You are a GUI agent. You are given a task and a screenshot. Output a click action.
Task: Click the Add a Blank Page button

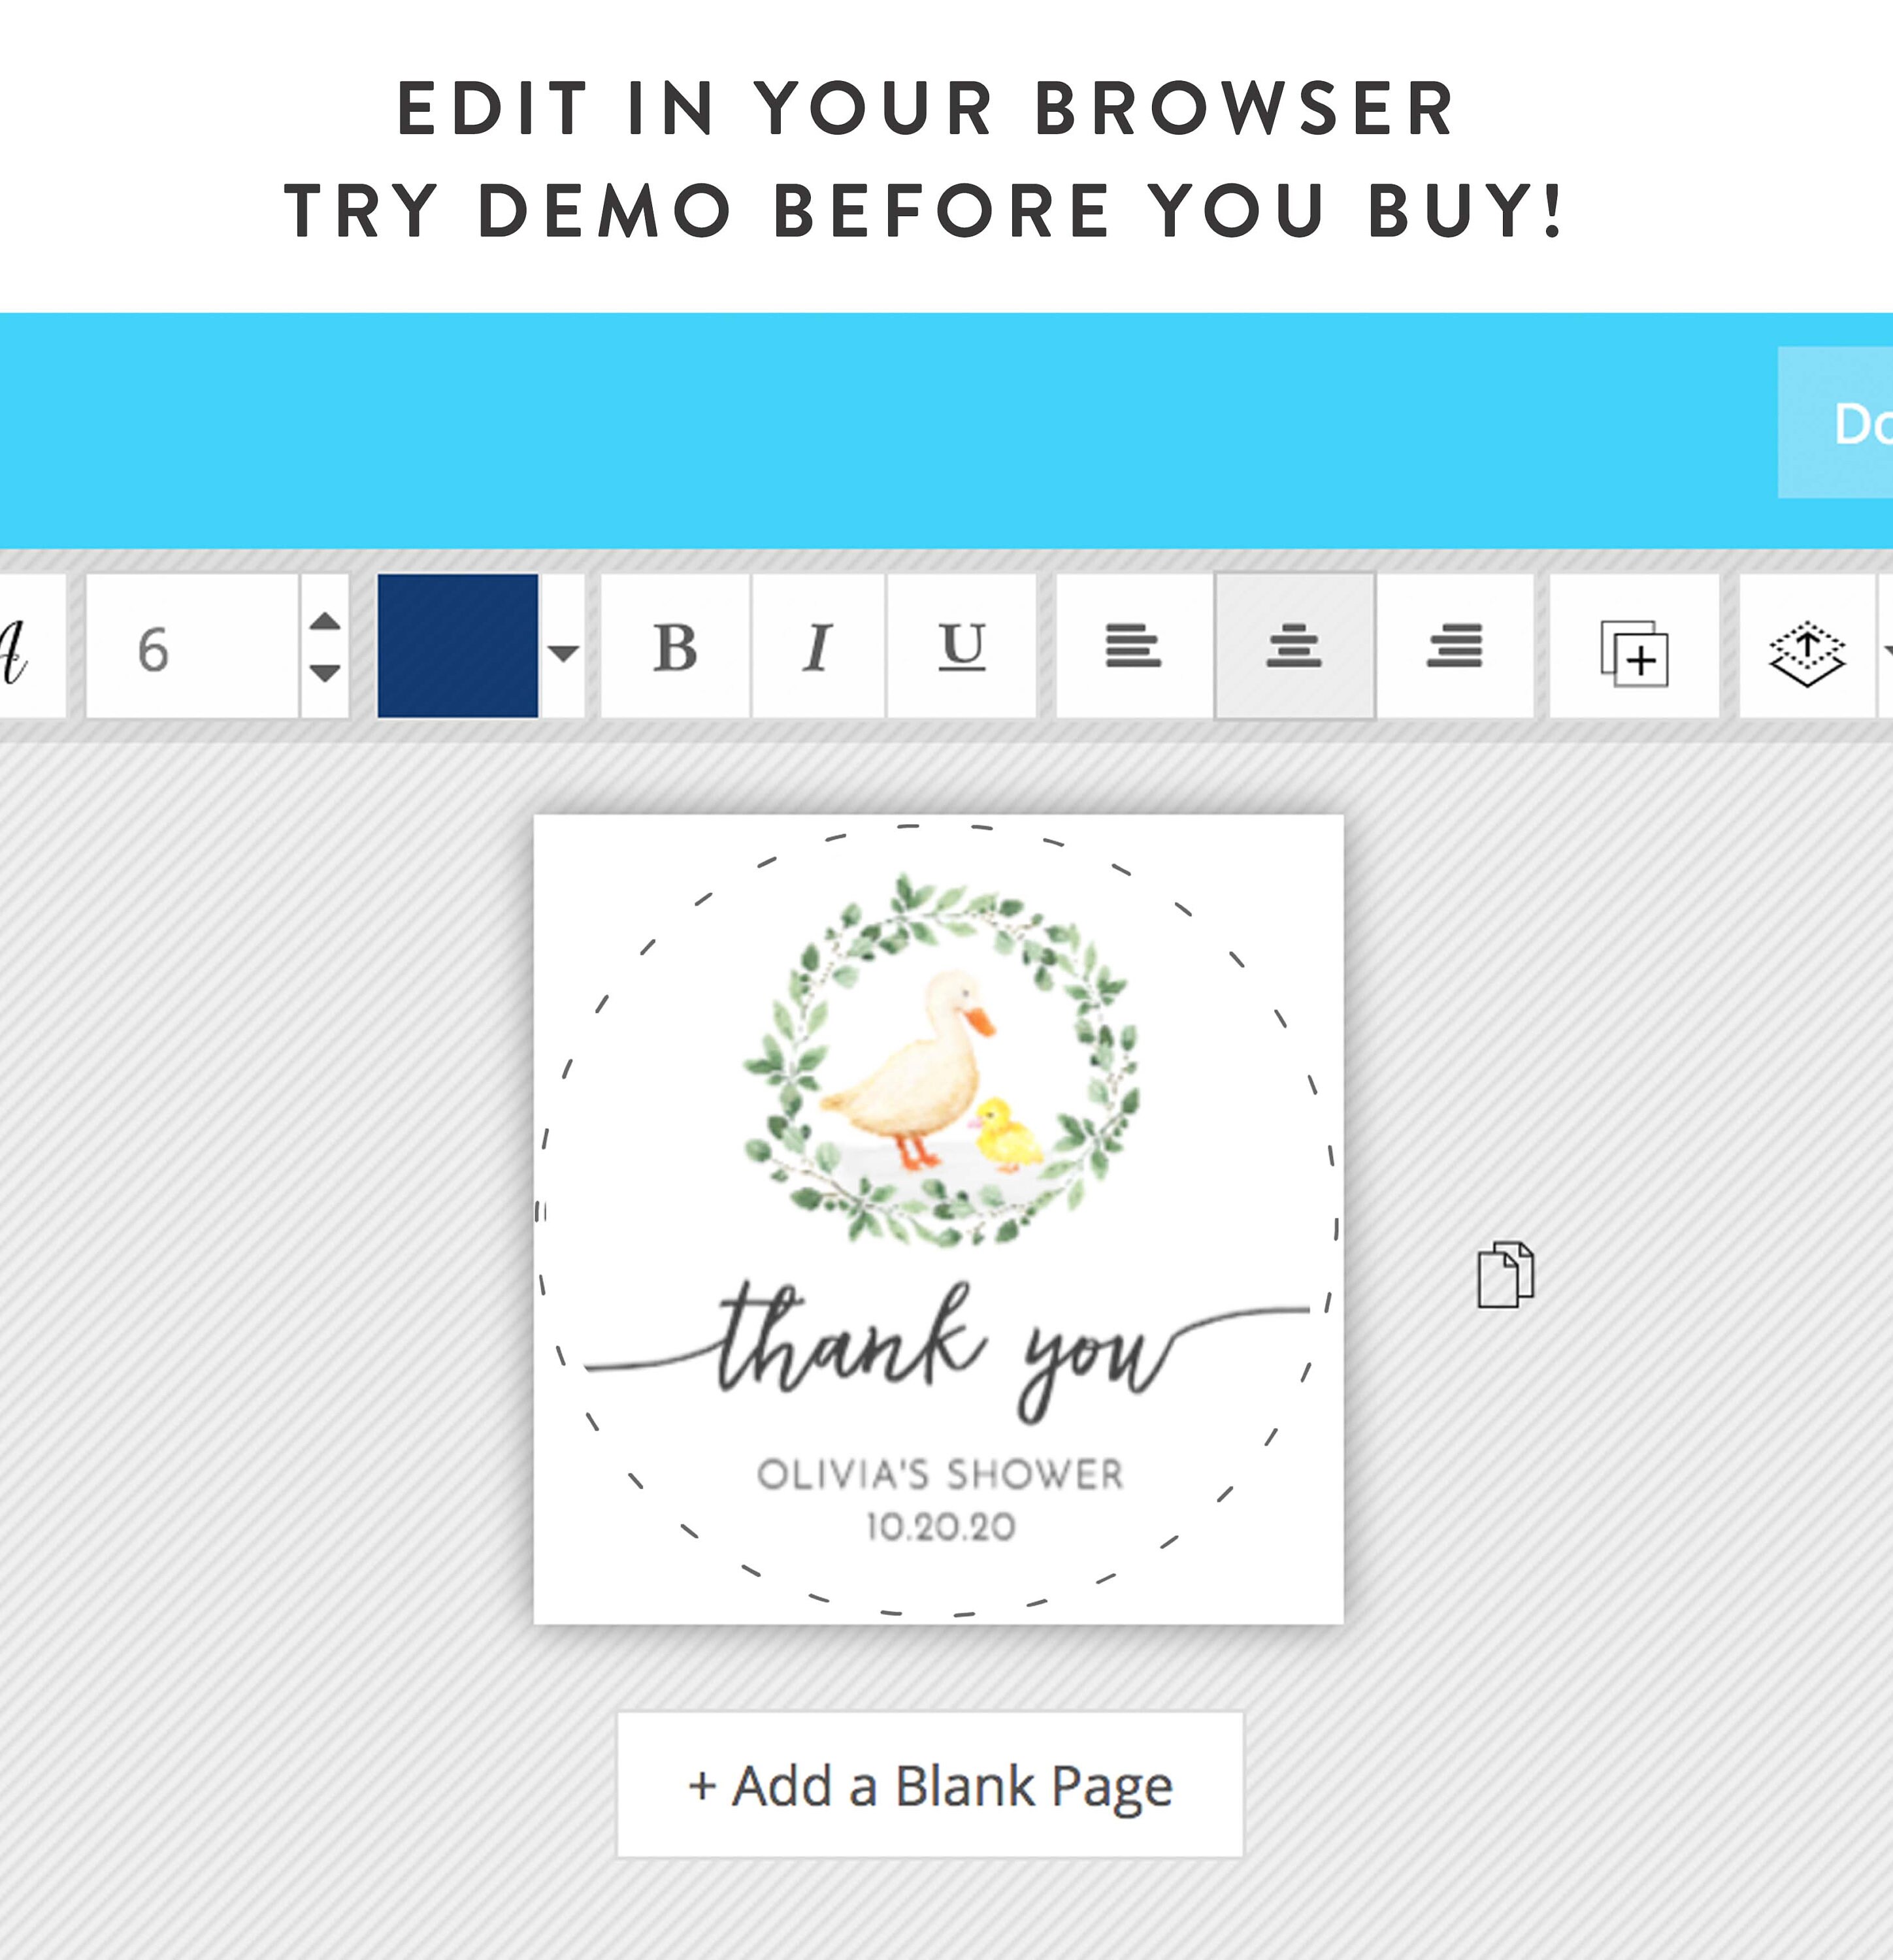pos(930,1785)
